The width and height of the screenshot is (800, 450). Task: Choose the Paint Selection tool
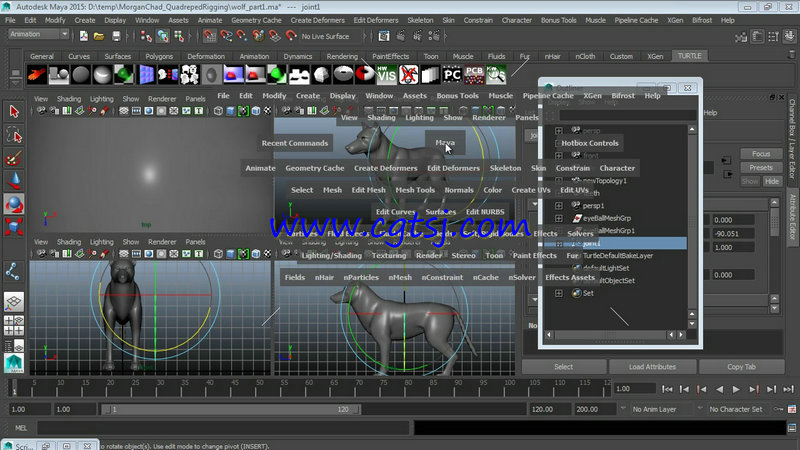point(14,159)
